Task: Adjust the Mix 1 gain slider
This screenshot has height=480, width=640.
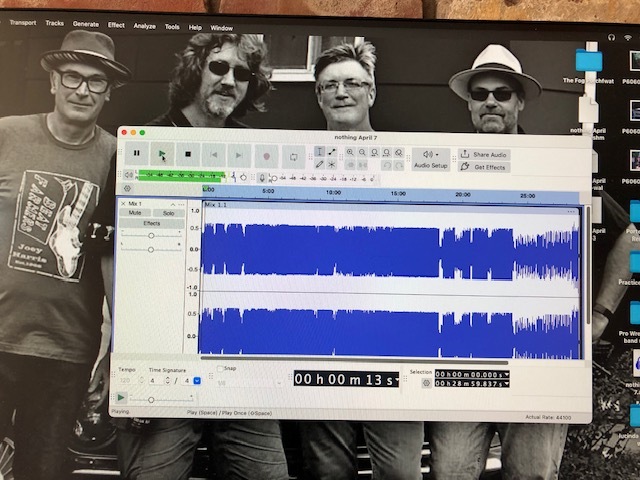Action: click(151, 236)
